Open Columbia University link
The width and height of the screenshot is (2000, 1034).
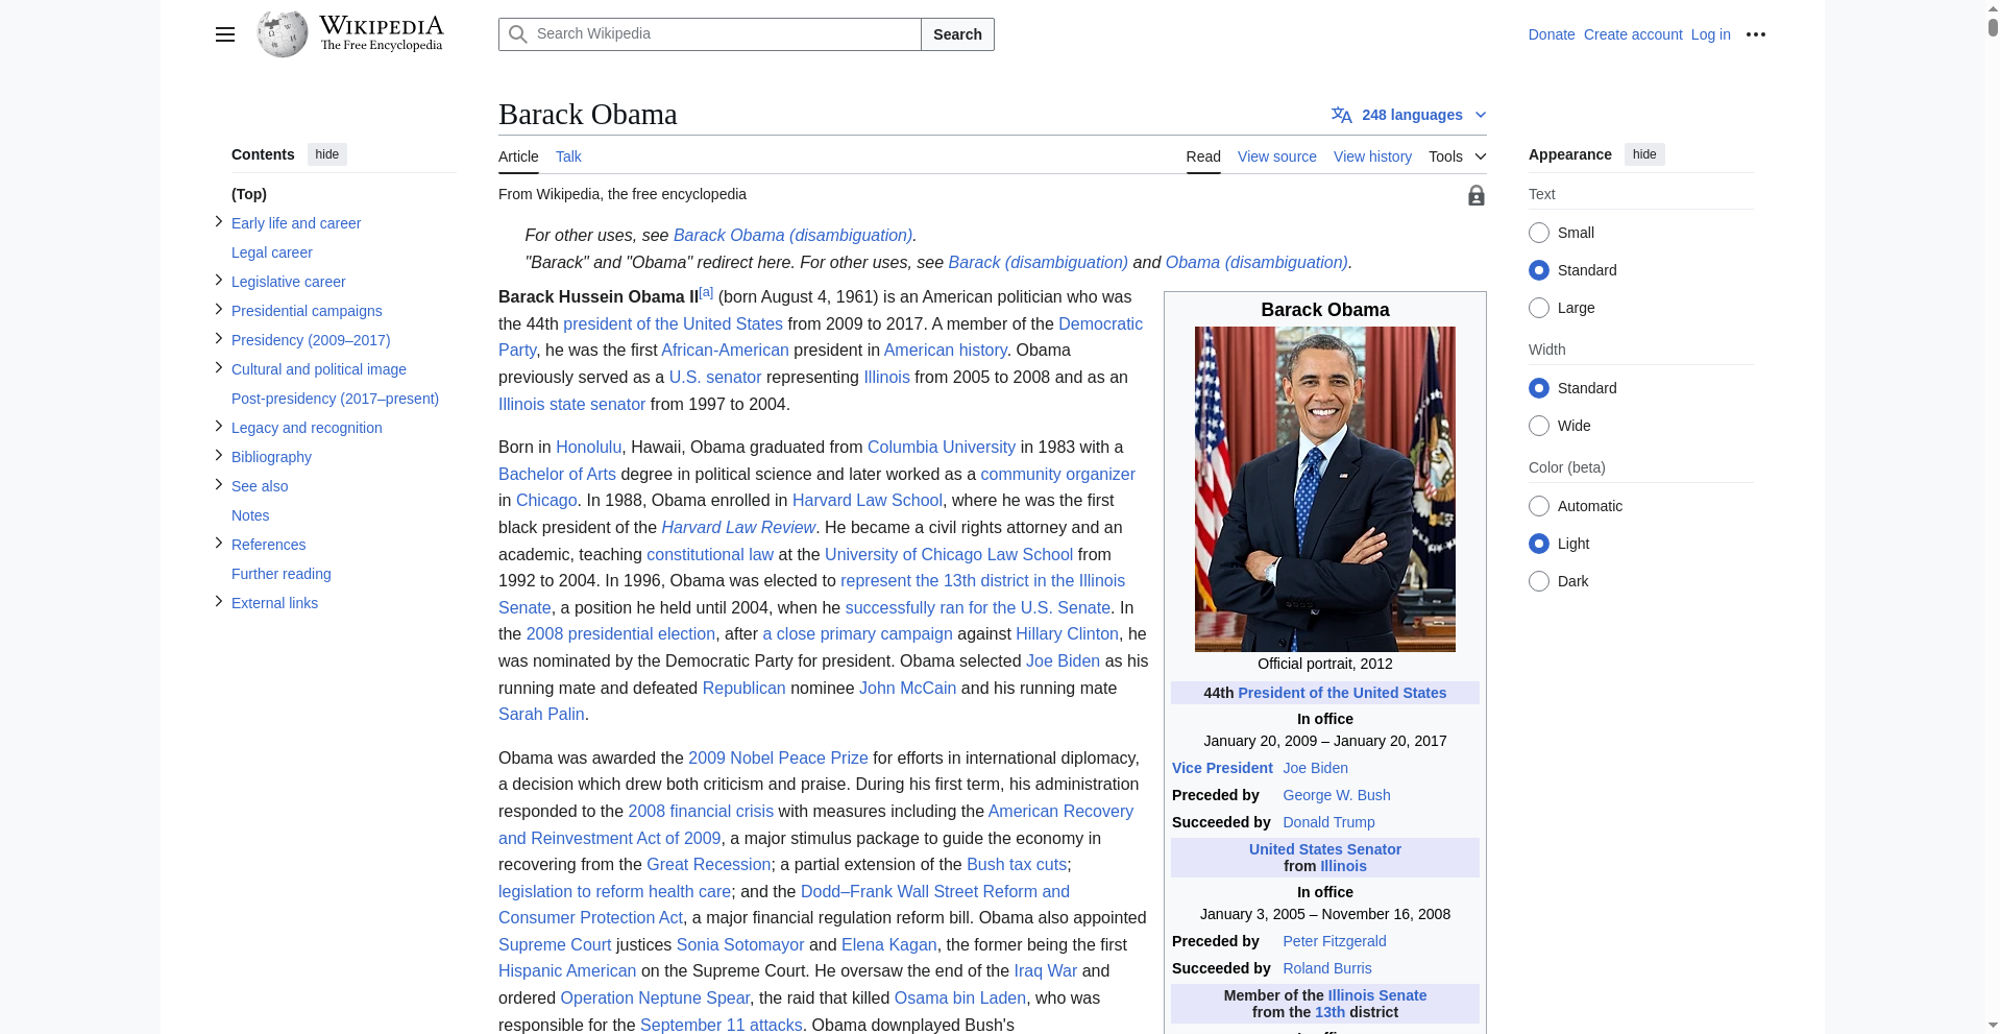pos(941,447)
